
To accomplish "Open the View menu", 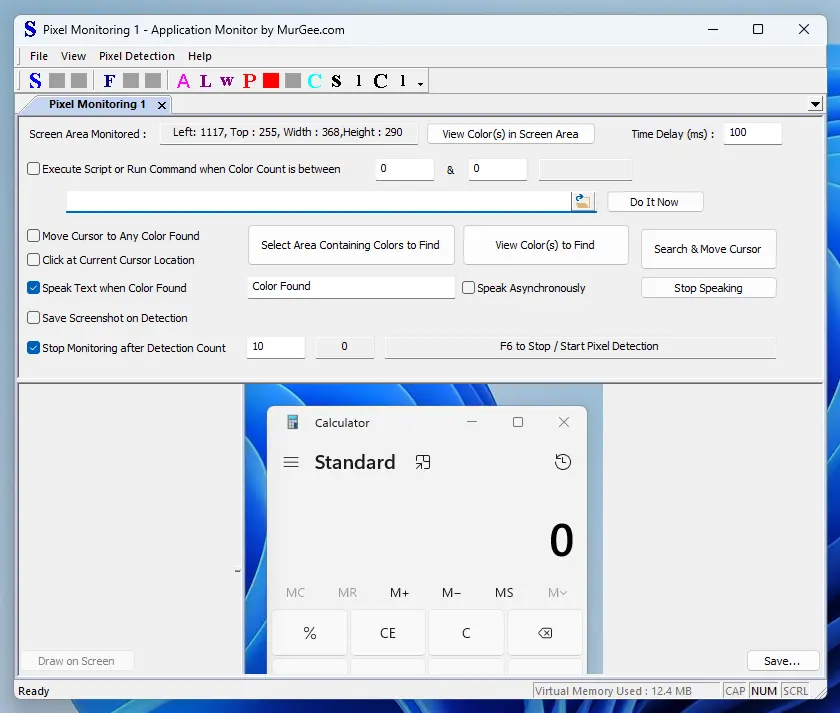I will [73, 56].
